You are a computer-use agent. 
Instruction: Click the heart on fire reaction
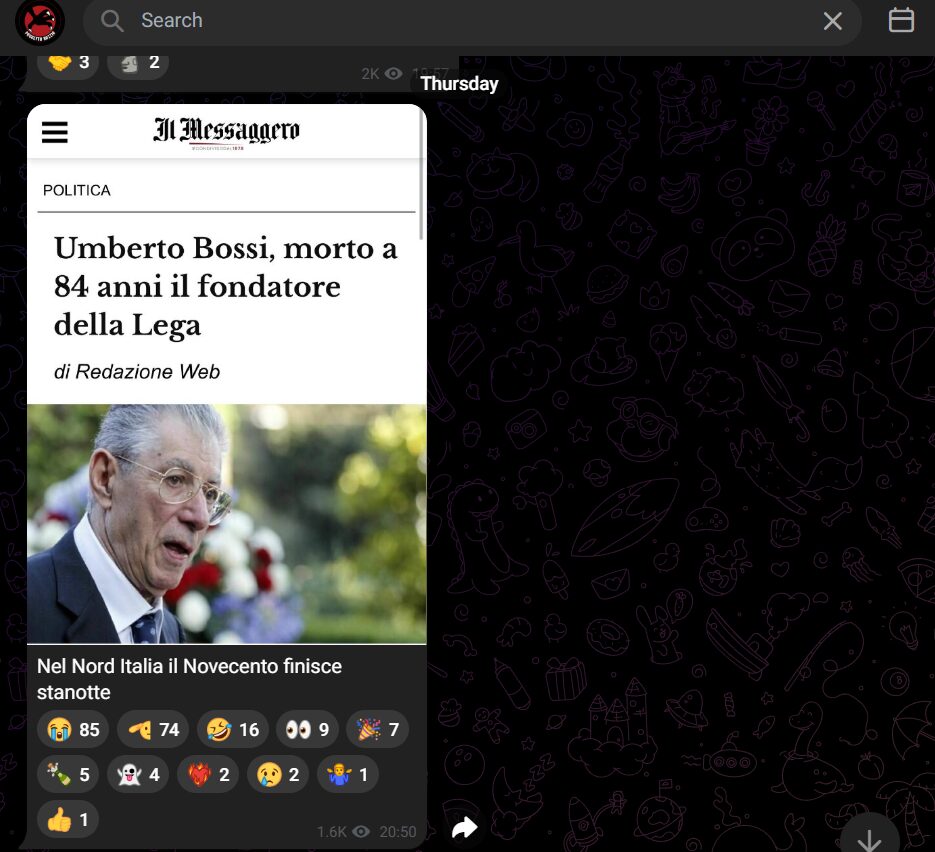click(208, 775)
